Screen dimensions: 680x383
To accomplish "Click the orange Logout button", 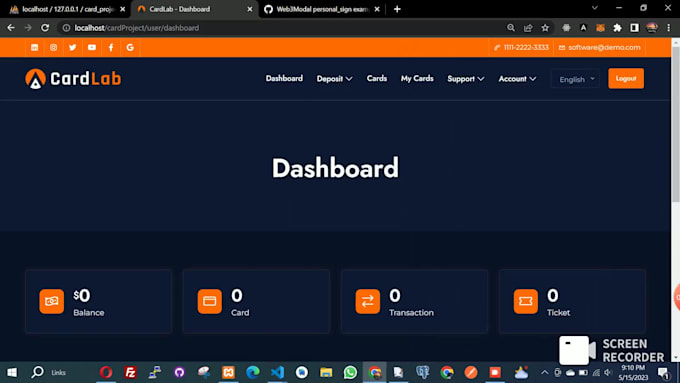I will coord(626,79).
